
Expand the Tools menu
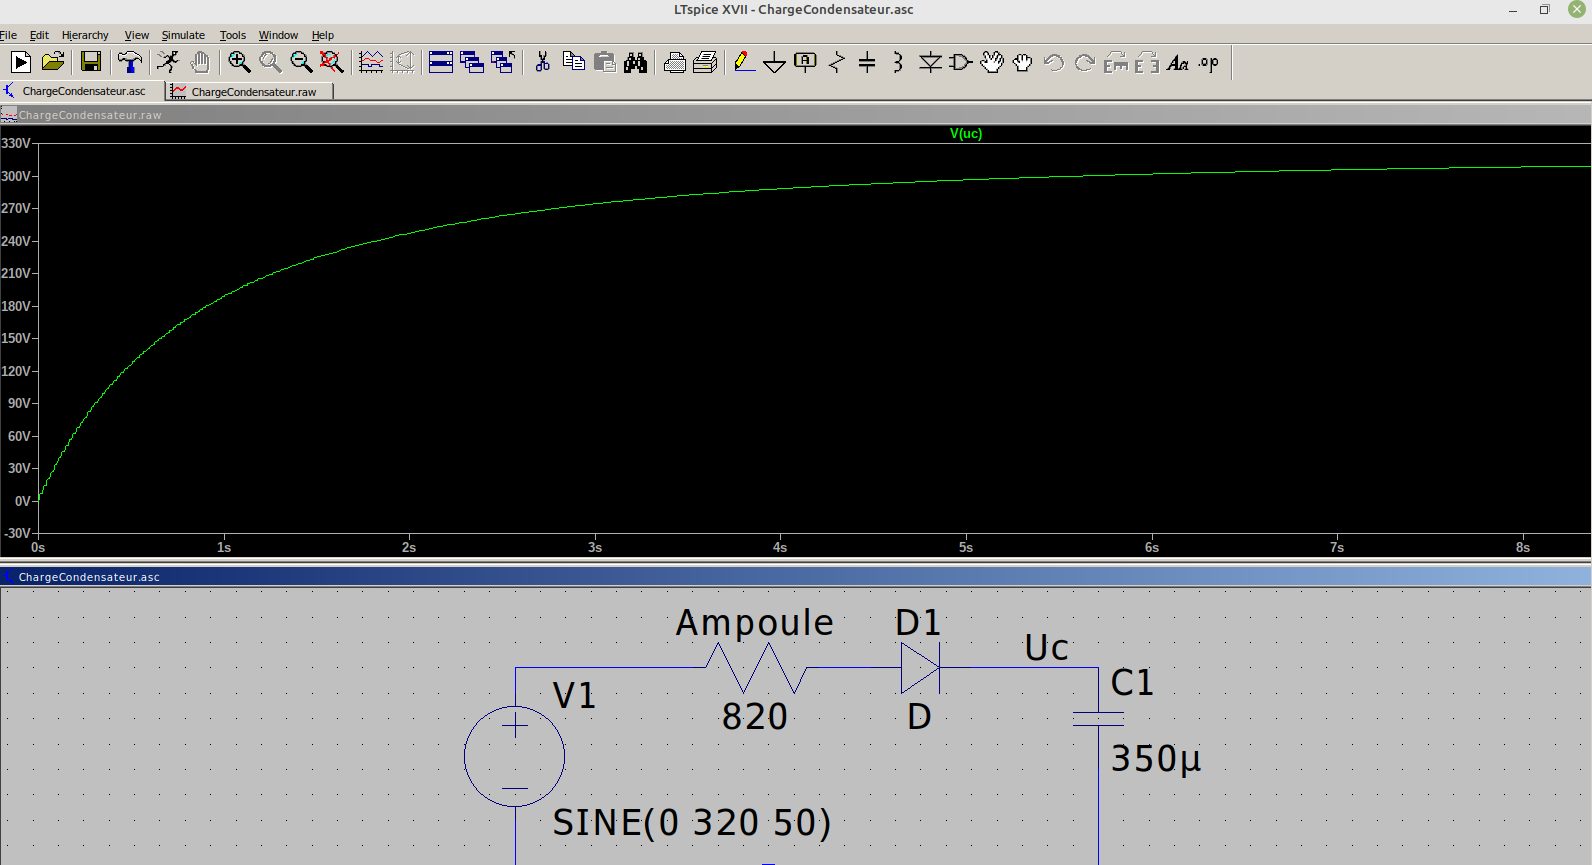point(232,35)
